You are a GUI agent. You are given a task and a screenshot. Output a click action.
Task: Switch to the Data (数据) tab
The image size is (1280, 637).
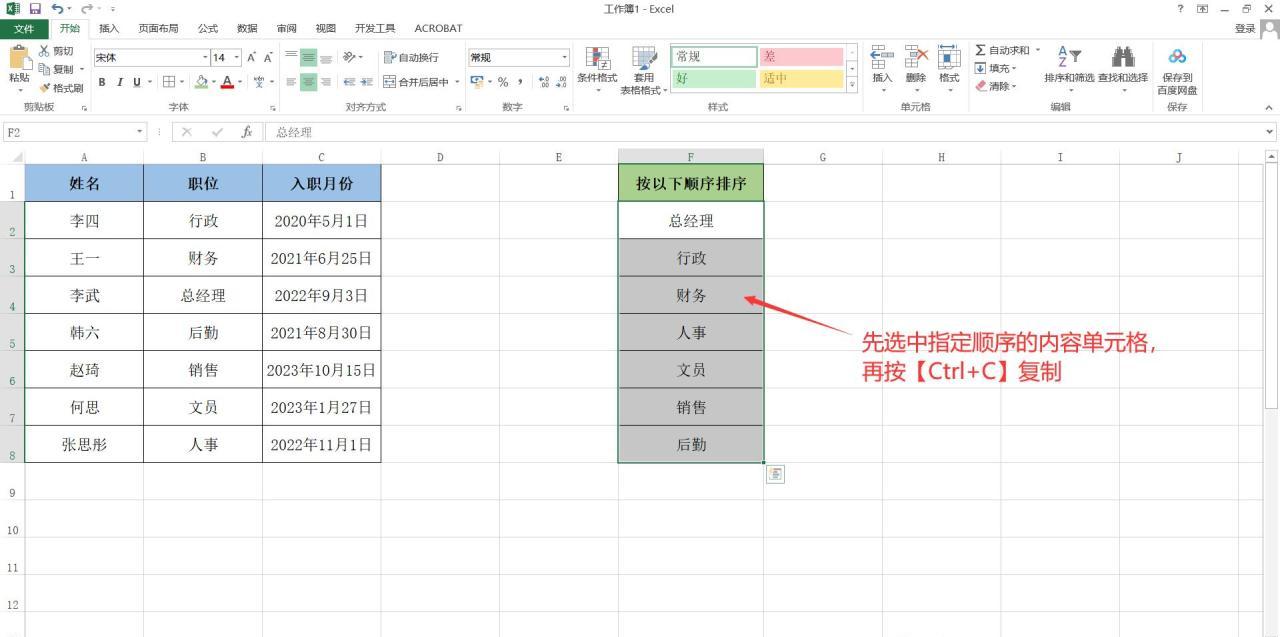click(247, 28)
